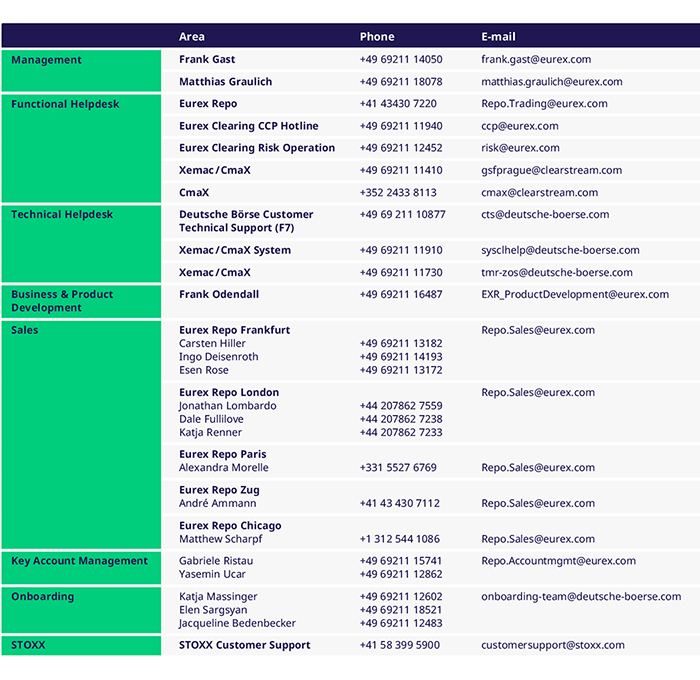
Task: Click the Phone column header
Action: pyautogui.click(x=377, y=37)
